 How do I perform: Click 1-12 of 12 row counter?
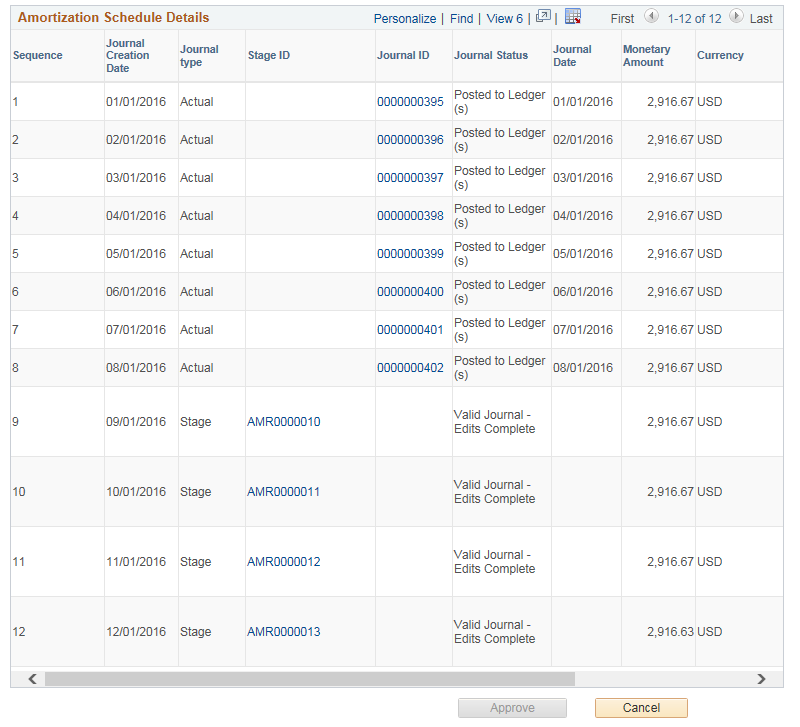click(x=694, y=19)
